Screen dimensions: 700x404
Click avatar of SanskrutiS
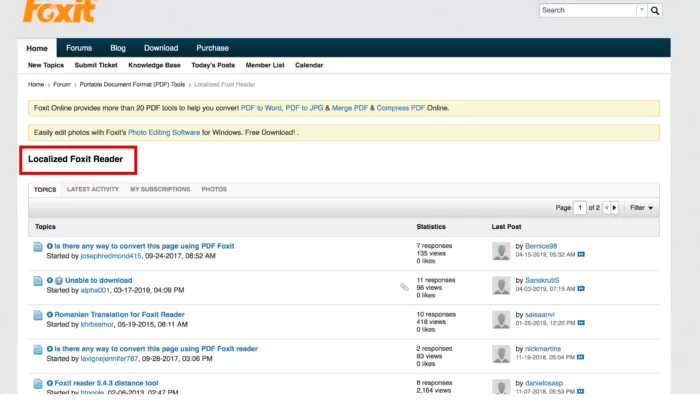(501, 286)
